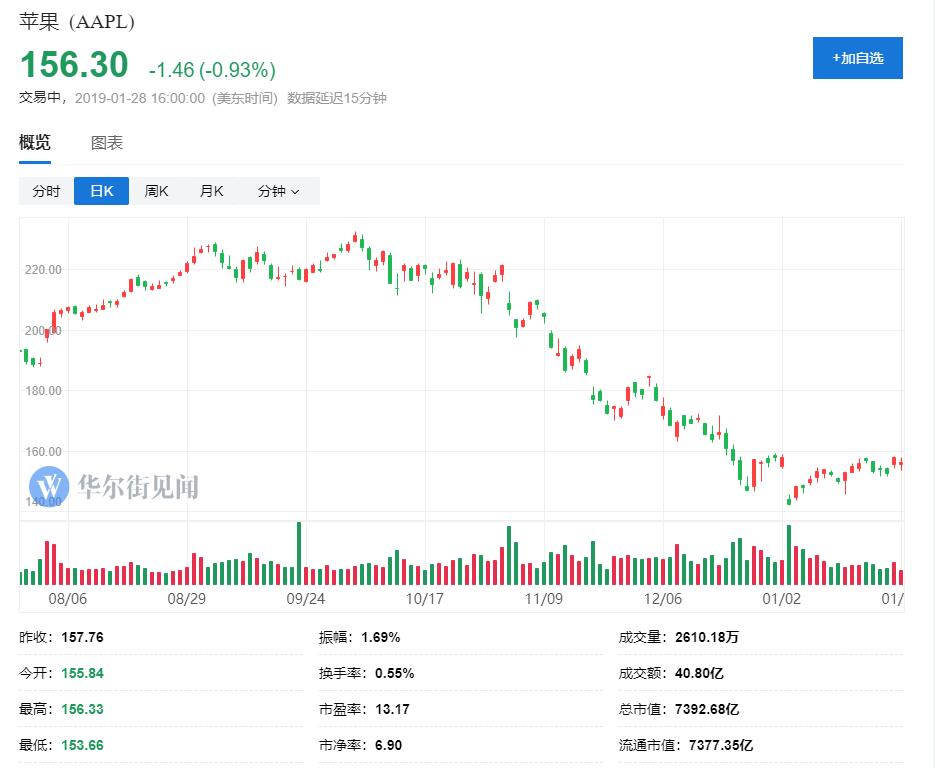Select the 分时 intraday chart view

tap(46, 191)
